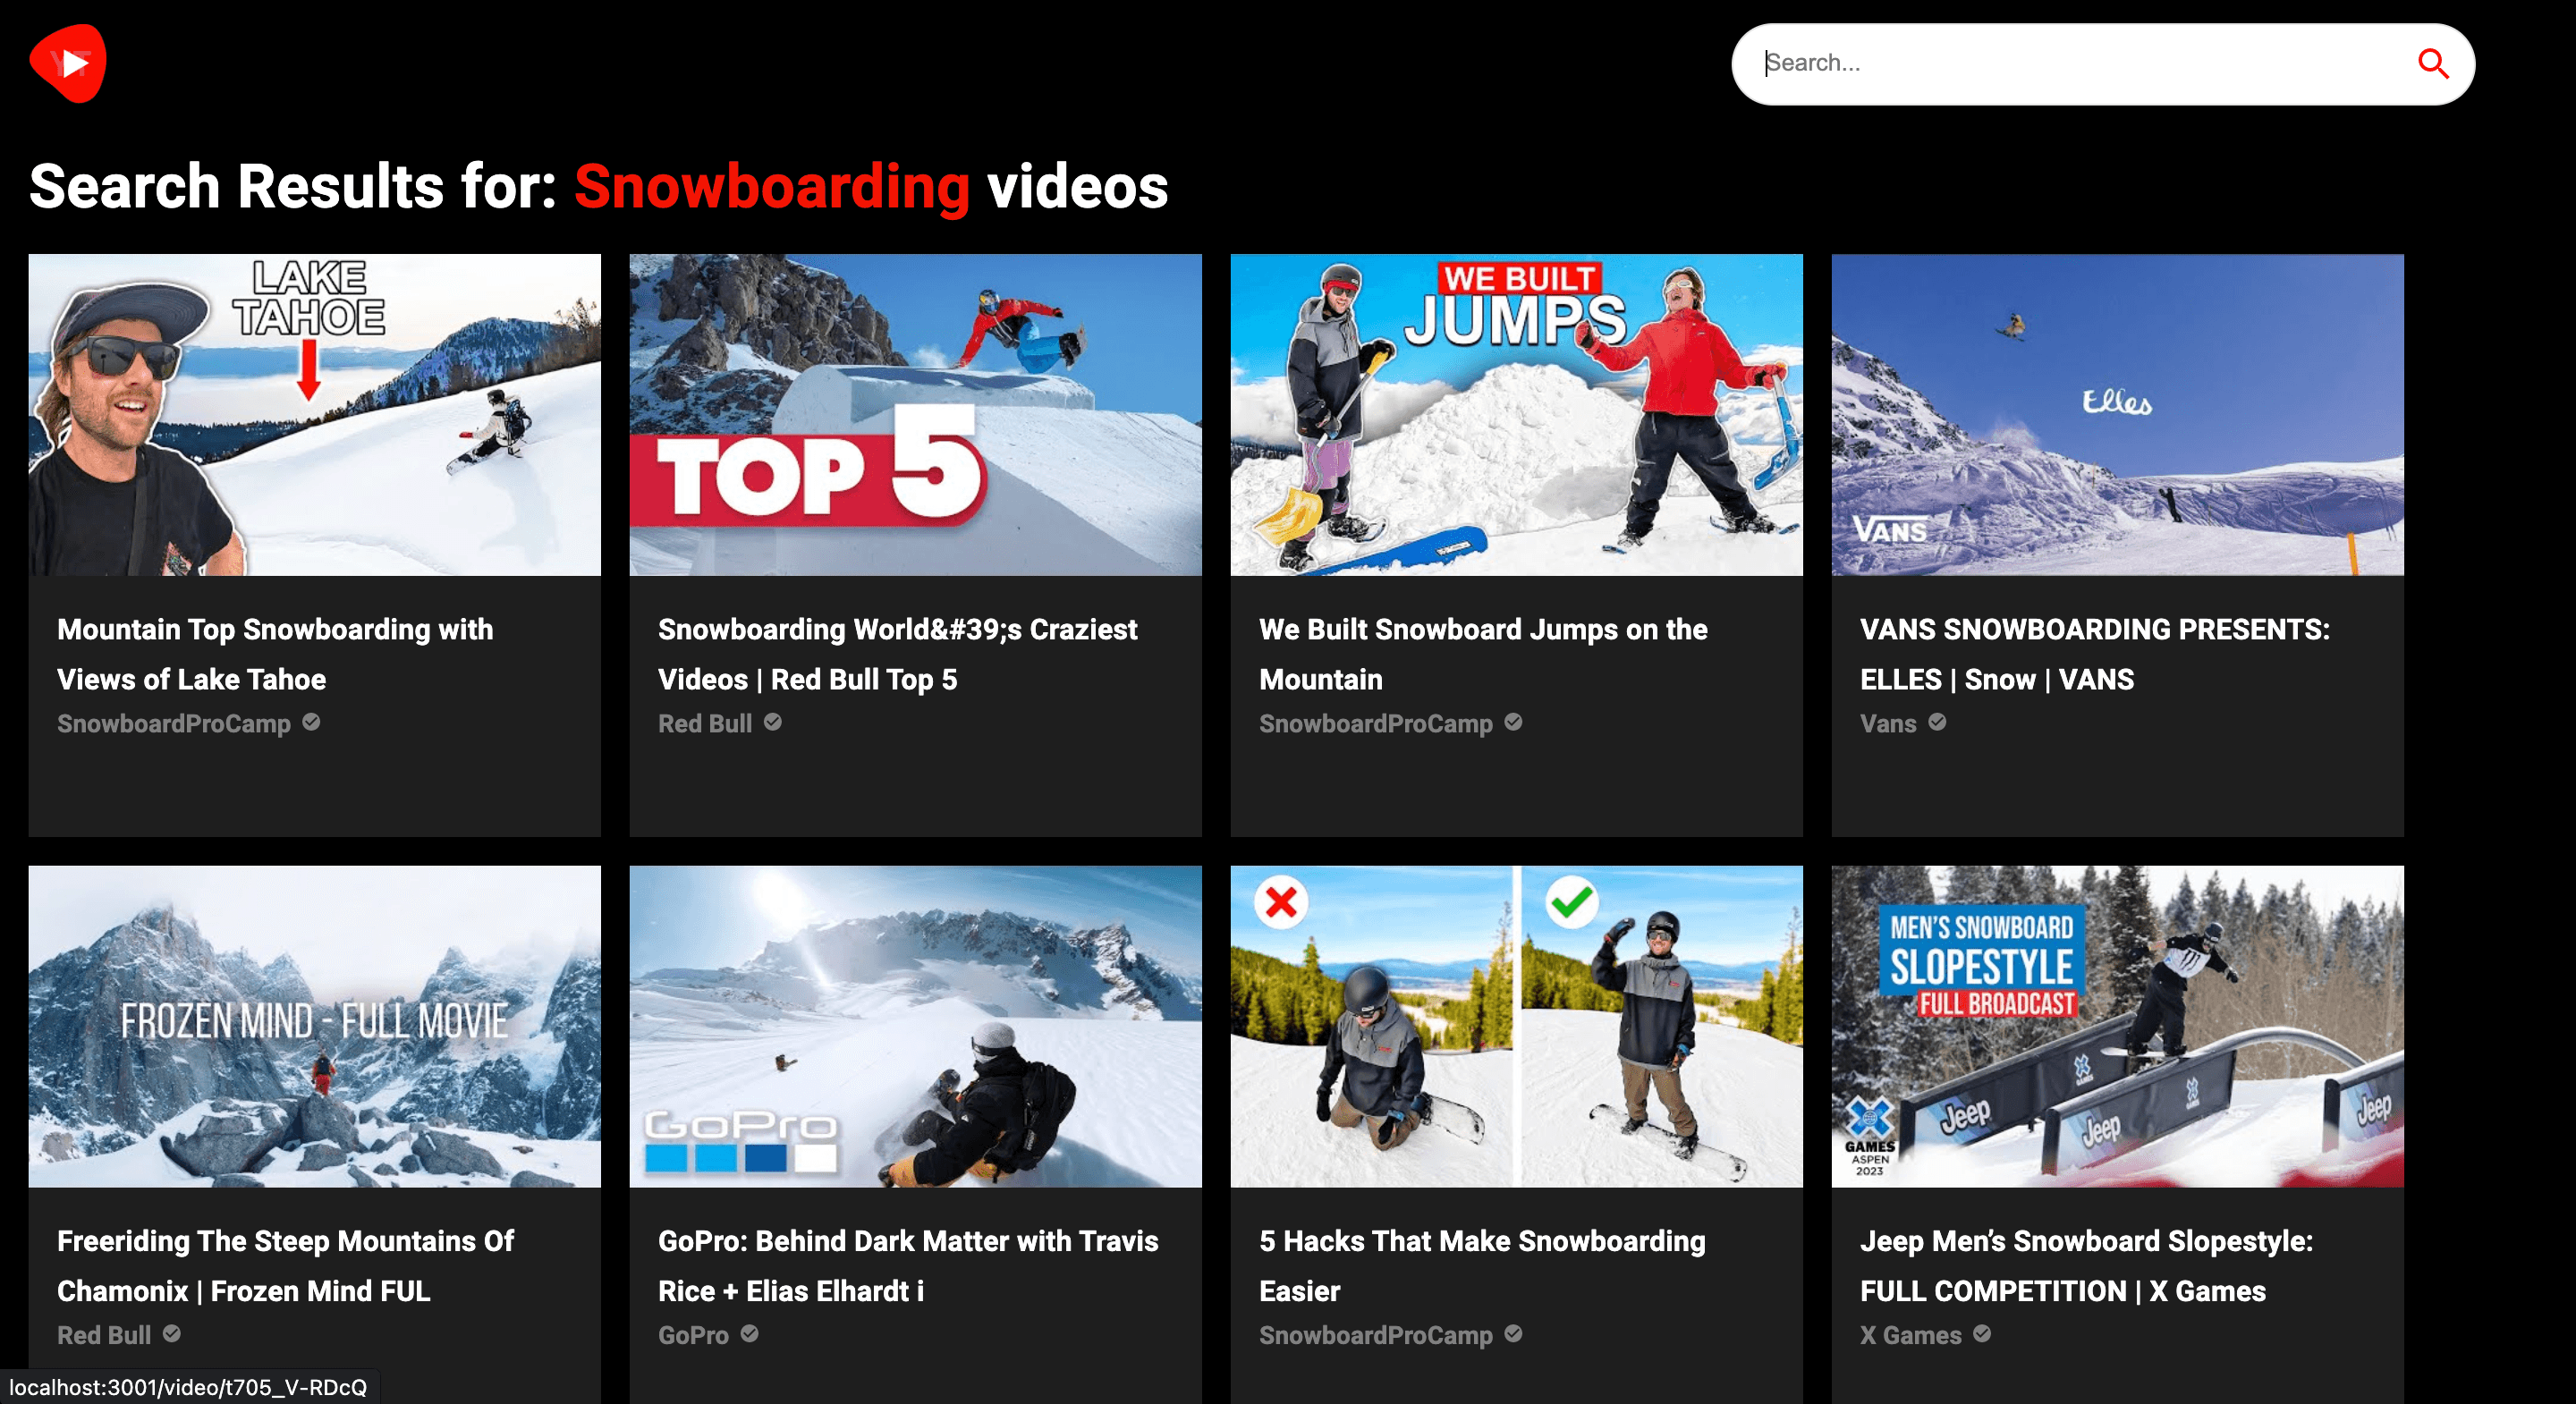
Task: Click Vans channel name under Elles video
Action: click(x=1888, y=723)
